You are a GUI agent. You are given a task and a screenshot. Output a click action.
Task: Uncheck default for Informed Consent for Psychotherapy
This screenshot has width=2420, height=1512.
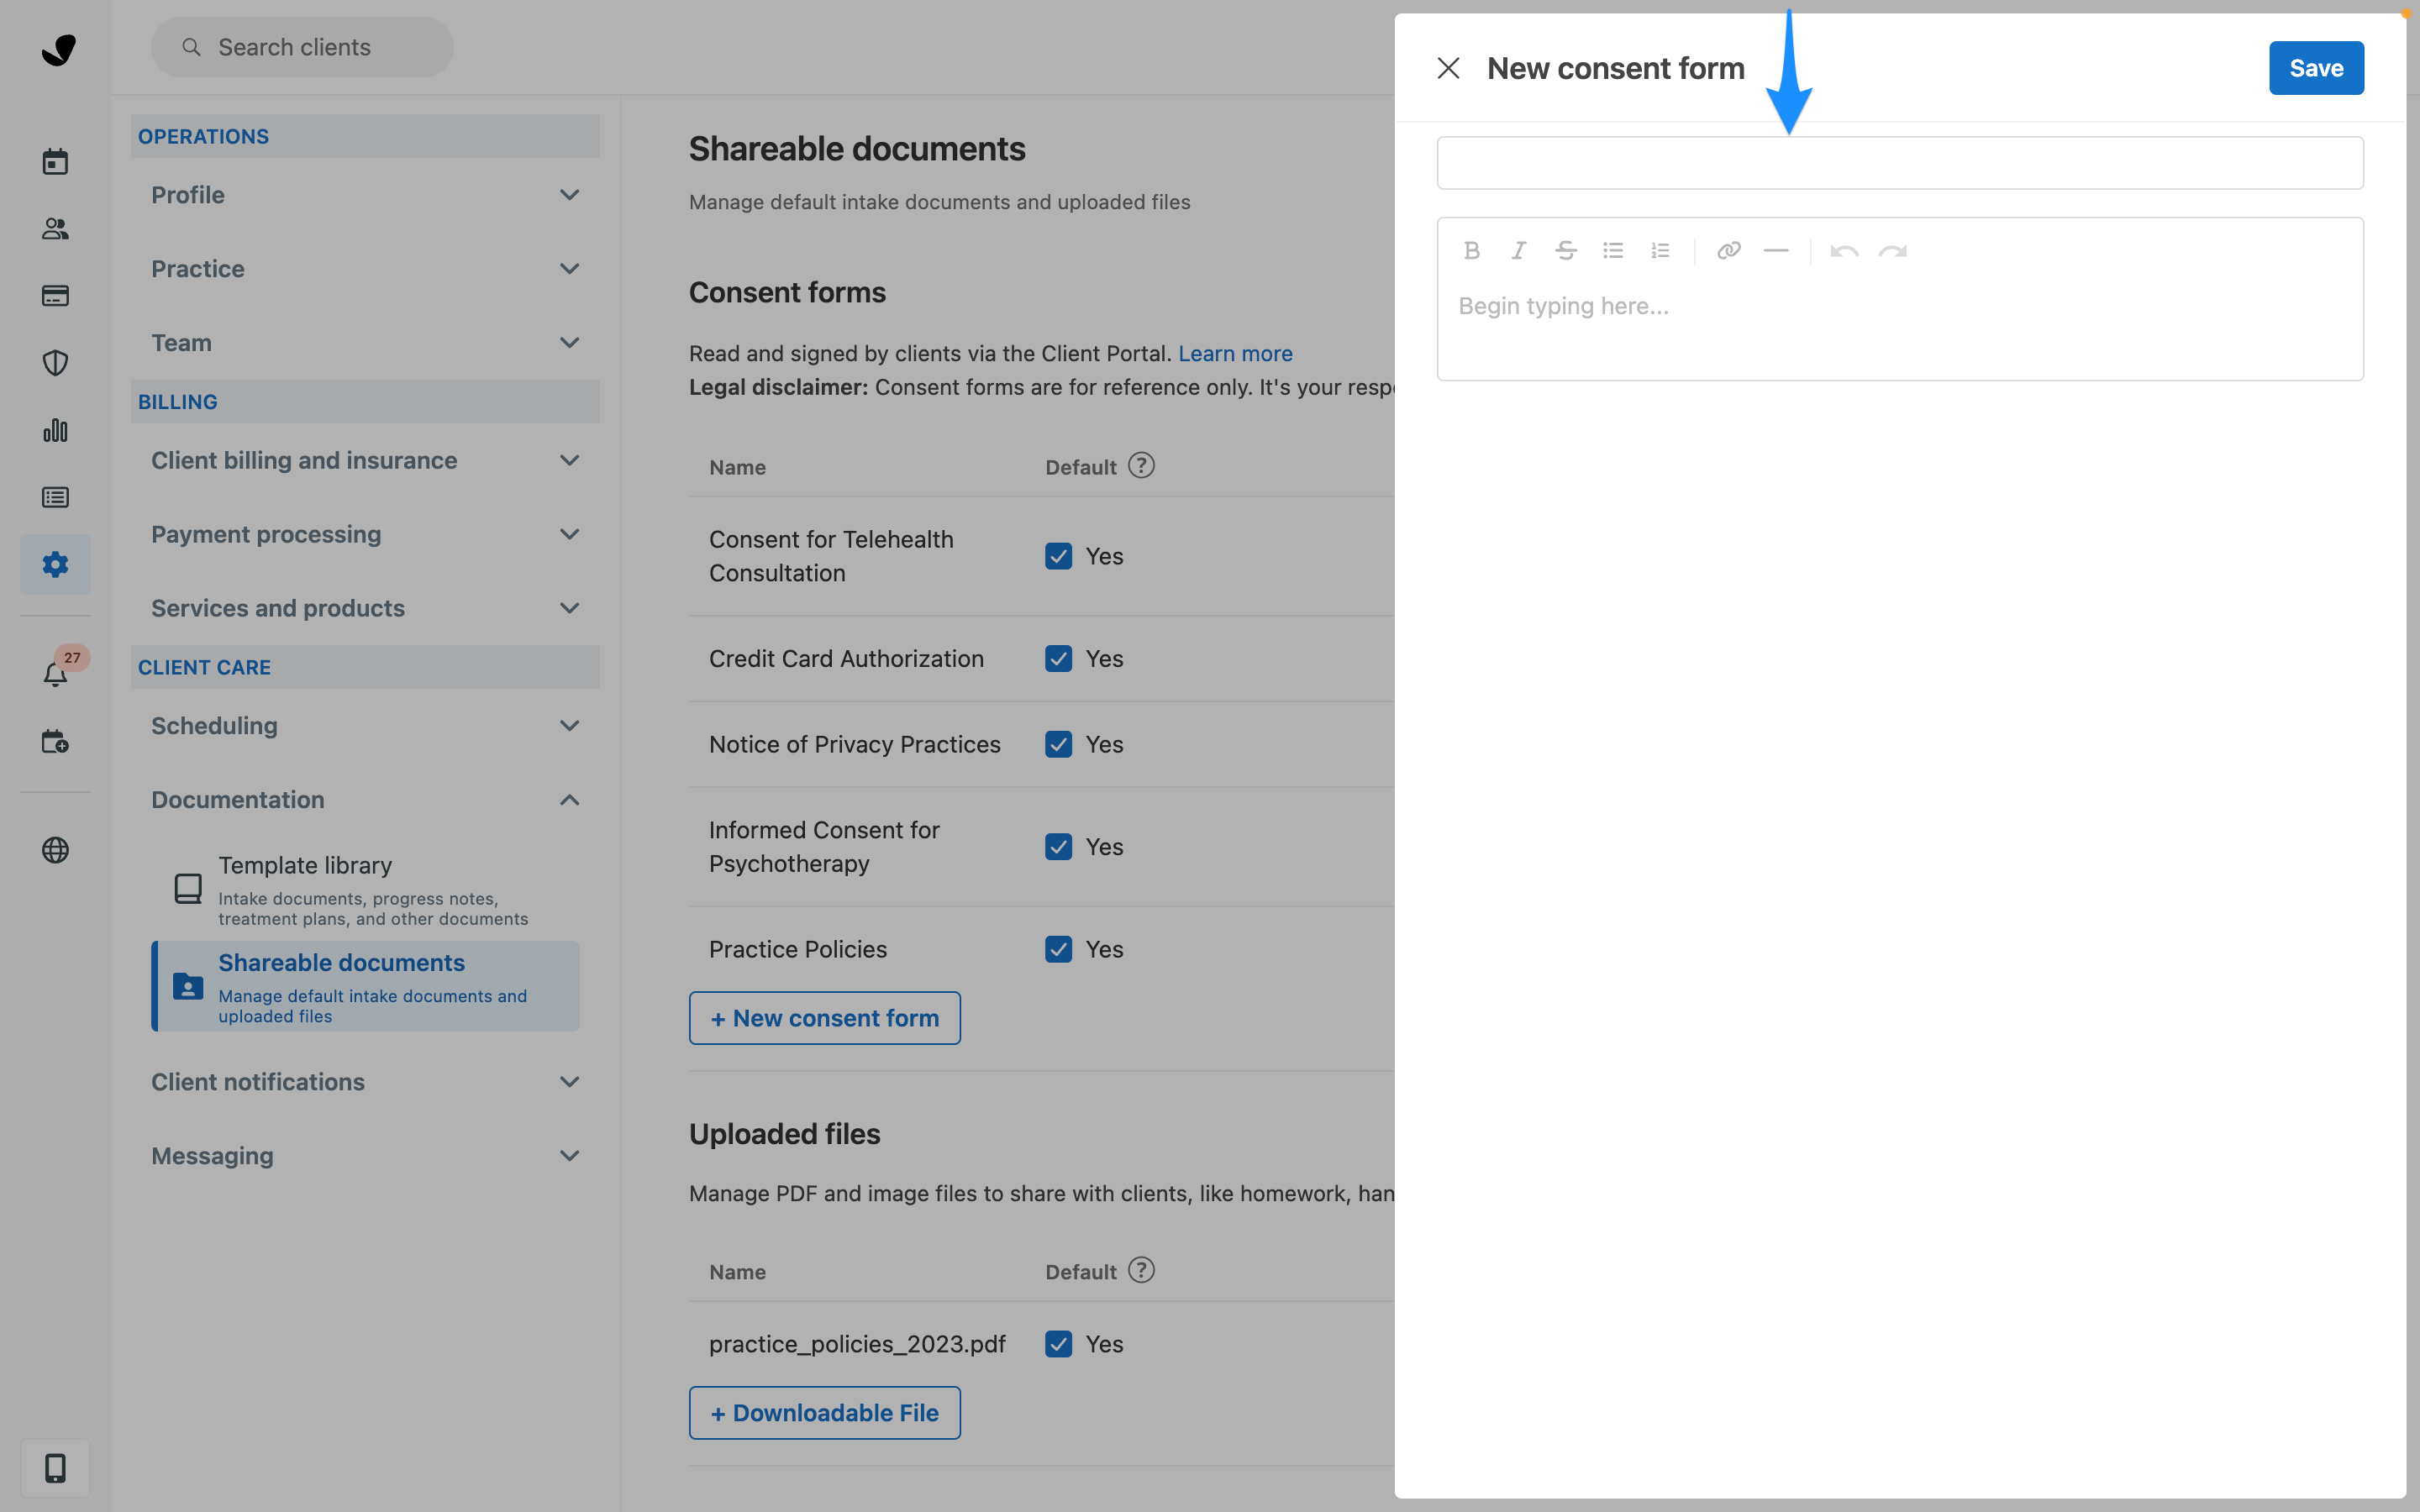point(1058,847)
